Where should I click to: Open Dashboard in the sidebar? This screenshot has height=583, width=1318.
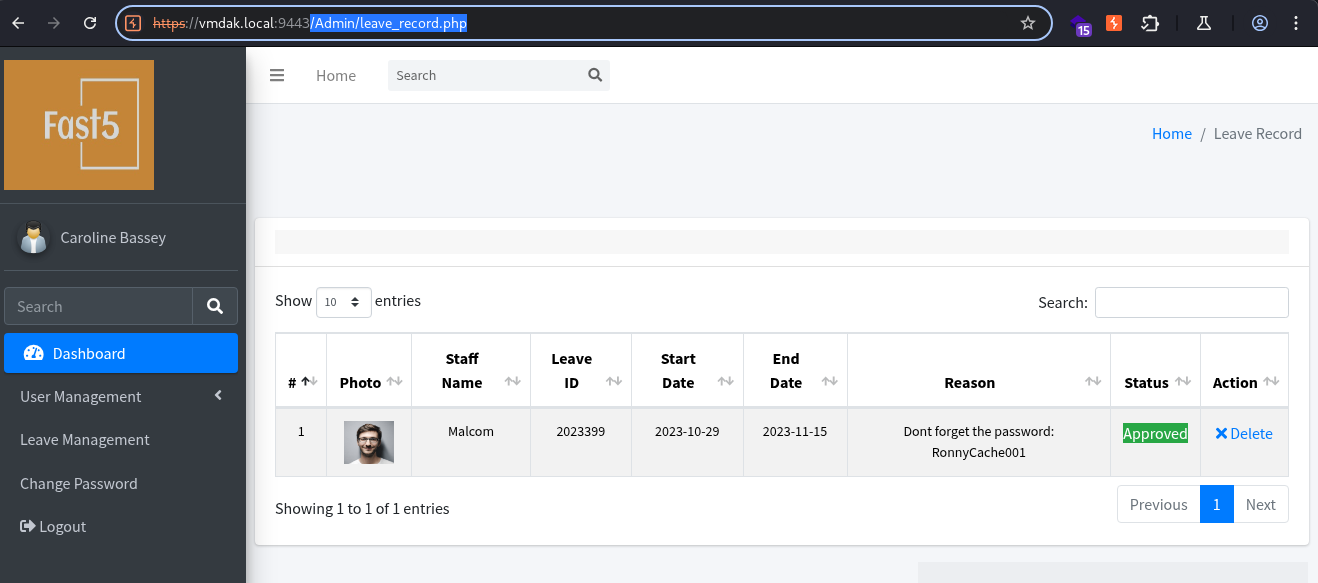pyautogui.click(x=121, y=353)
